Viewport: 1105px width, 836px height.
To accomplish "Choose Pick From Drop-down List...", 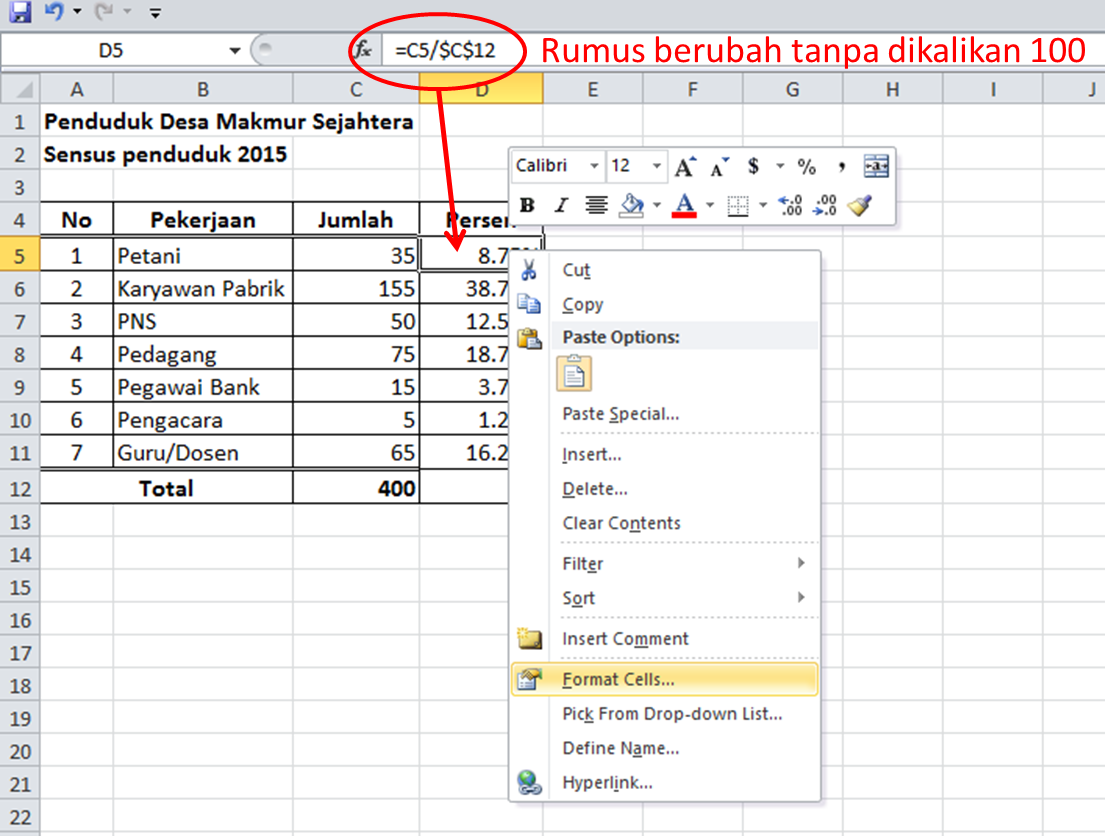I will 665,714.
